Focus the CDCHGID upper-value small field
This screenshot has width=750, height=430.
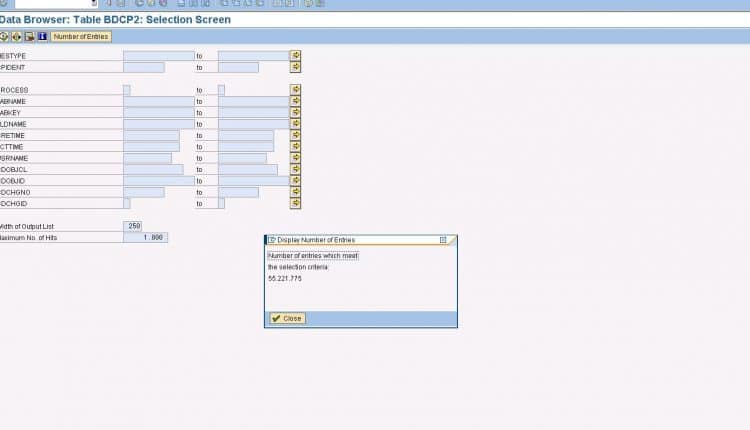[221, 204]
